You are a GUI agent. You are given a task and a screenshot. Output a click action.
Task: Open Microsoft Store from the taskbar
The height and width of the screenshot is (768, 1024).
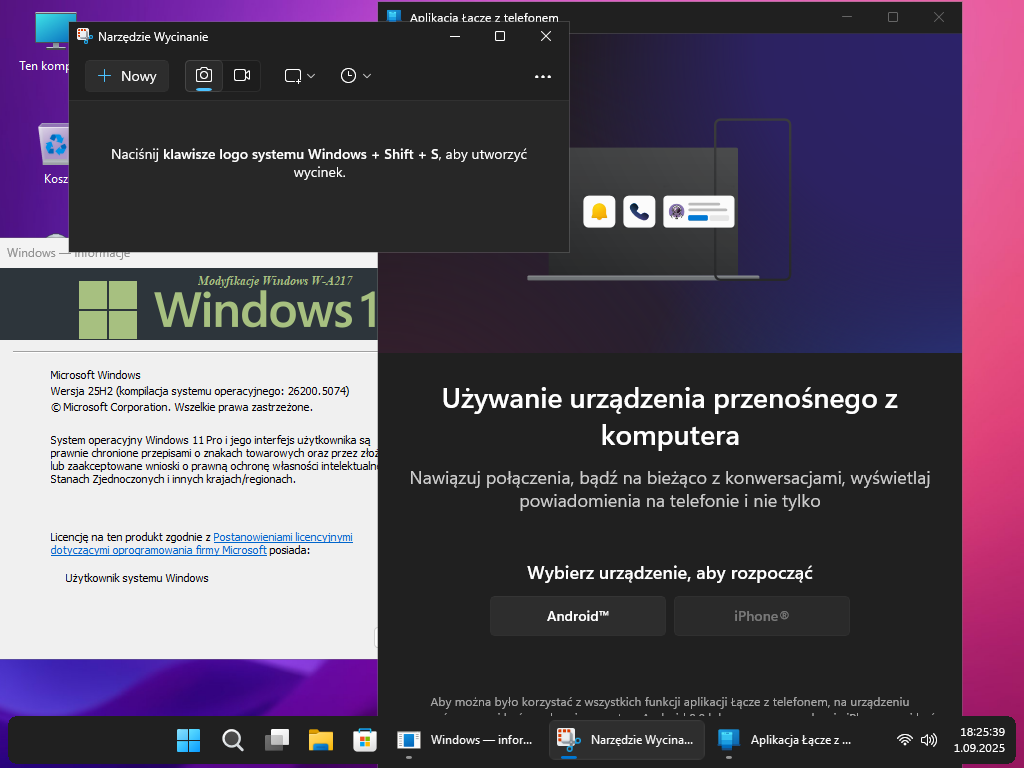click(x=364, y=740)
